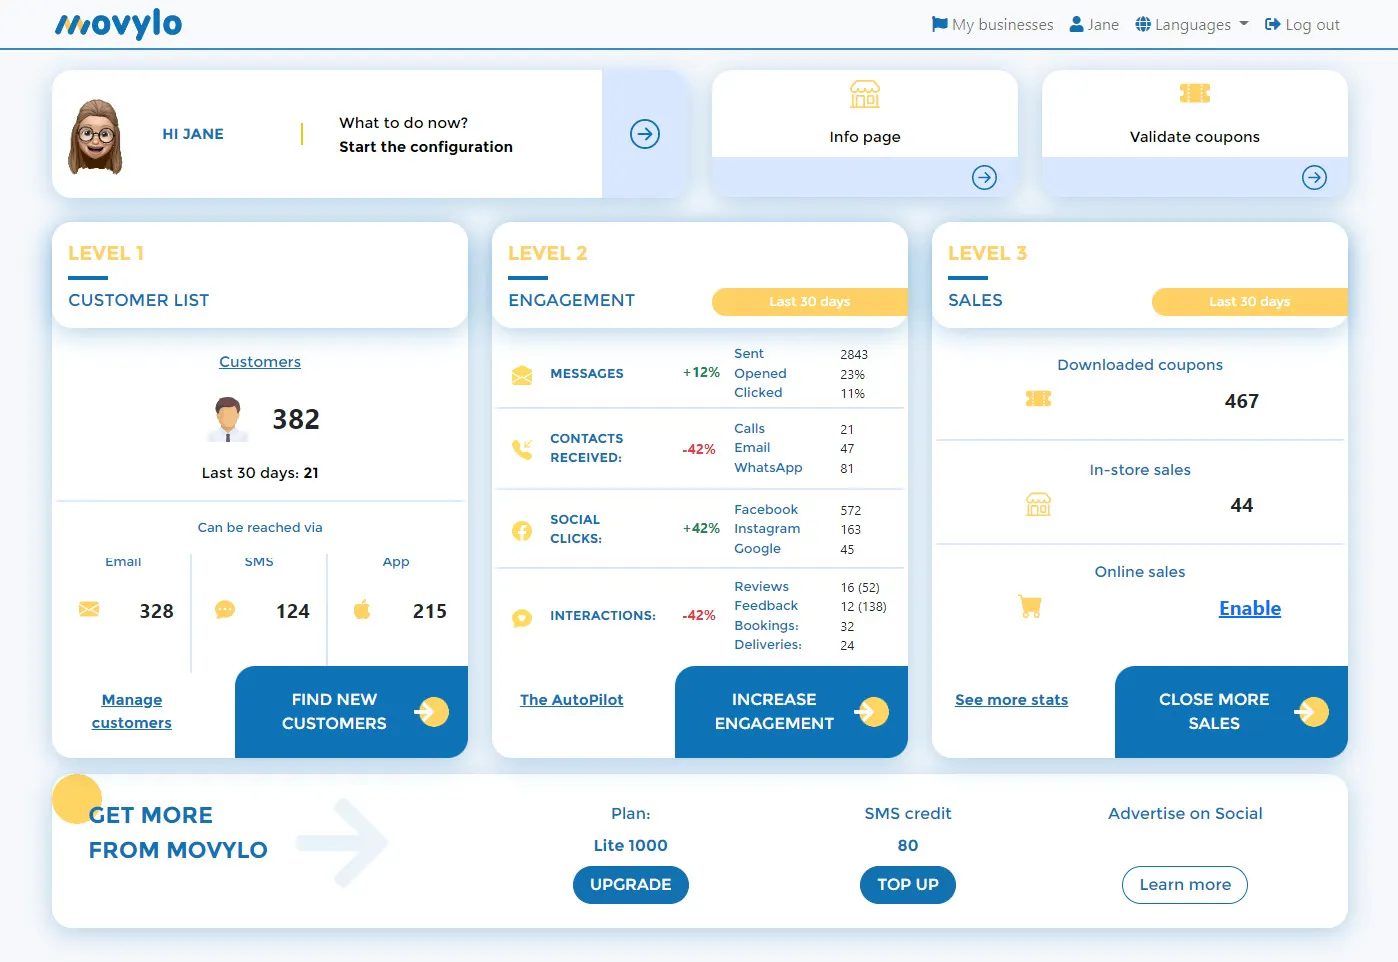Open the Jane profile menu item
The width and height of the screenshot is (1398, 962).
click(x=1094, y=24)
